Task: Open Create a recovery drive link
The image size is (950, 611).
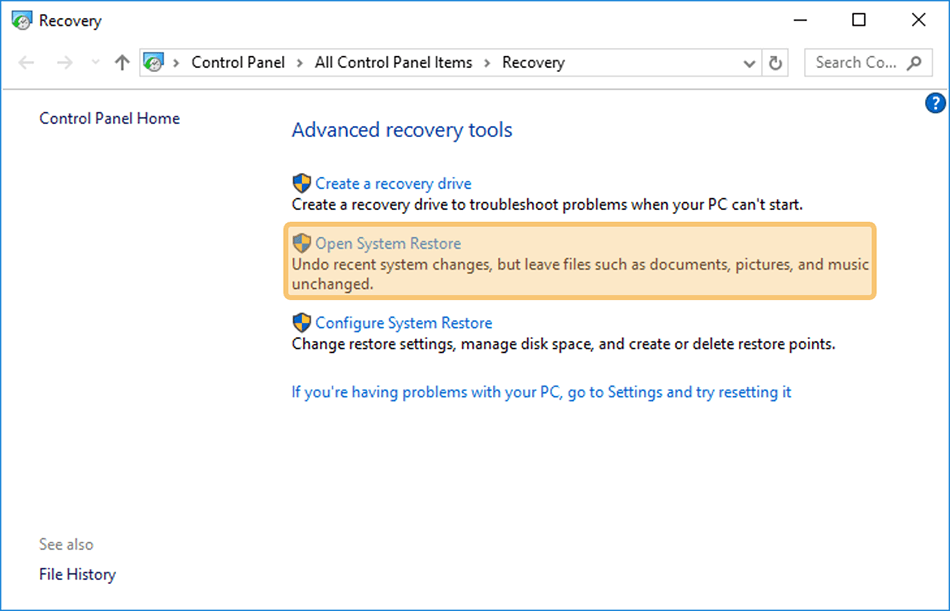Action: tap(393, 184)
